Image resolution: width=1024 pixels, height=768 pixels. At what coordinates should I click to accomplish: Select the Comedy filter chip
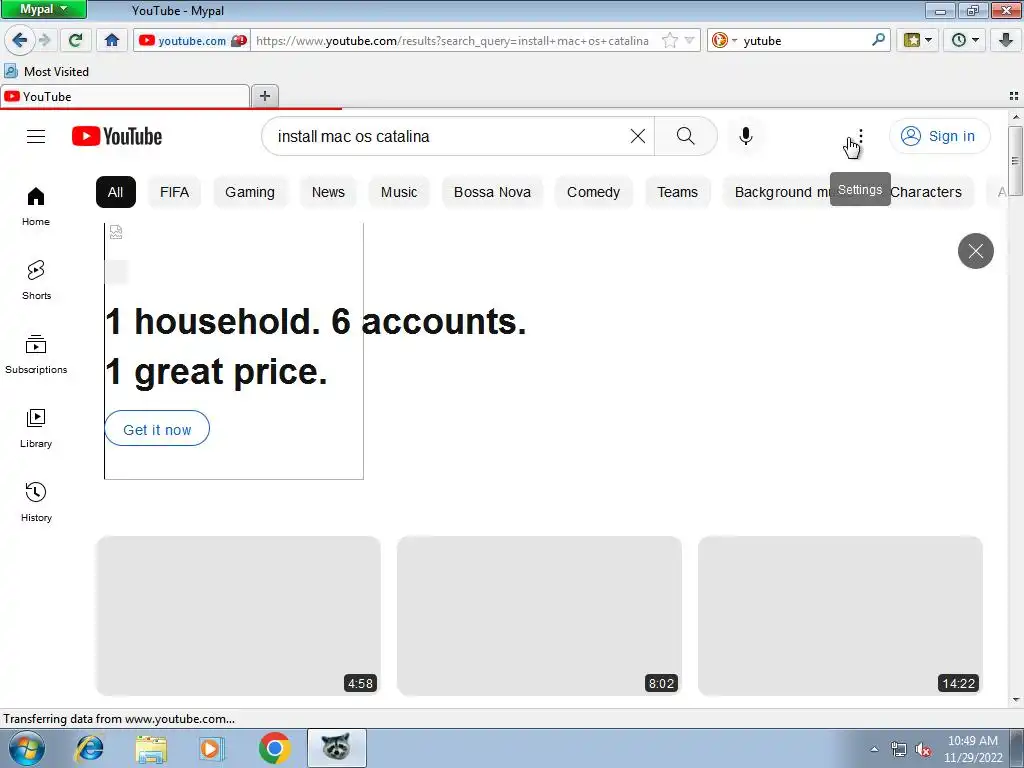click(x=593, y=192)
